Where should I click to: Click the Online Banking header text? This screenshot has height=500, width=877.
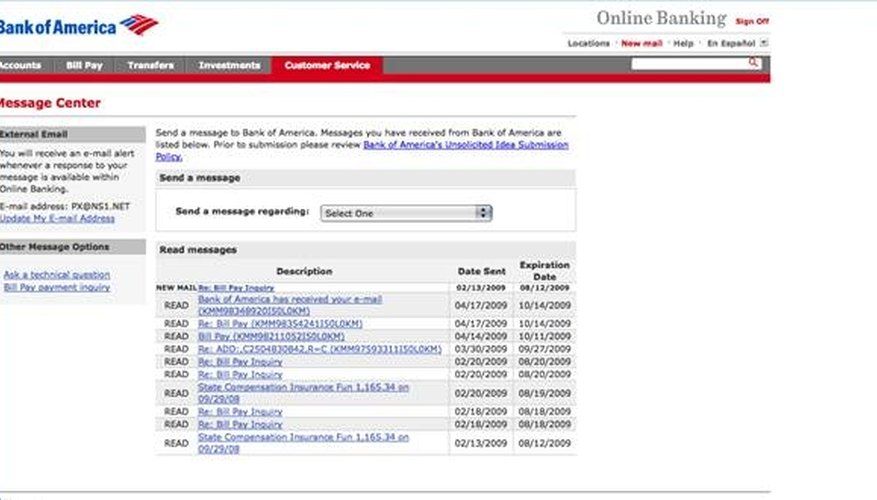pyautogui.click(x=661, y=18)
